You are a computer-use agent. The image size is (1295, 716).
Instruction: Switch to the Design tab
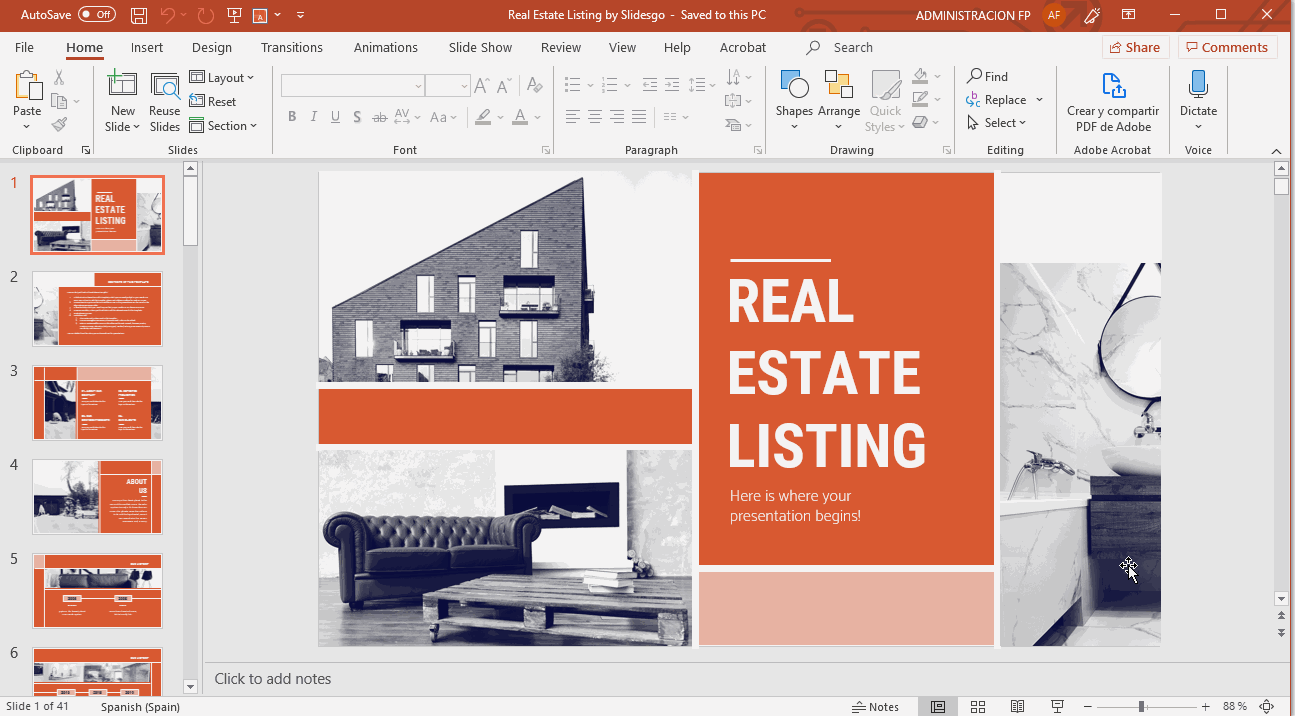(211, 47)
